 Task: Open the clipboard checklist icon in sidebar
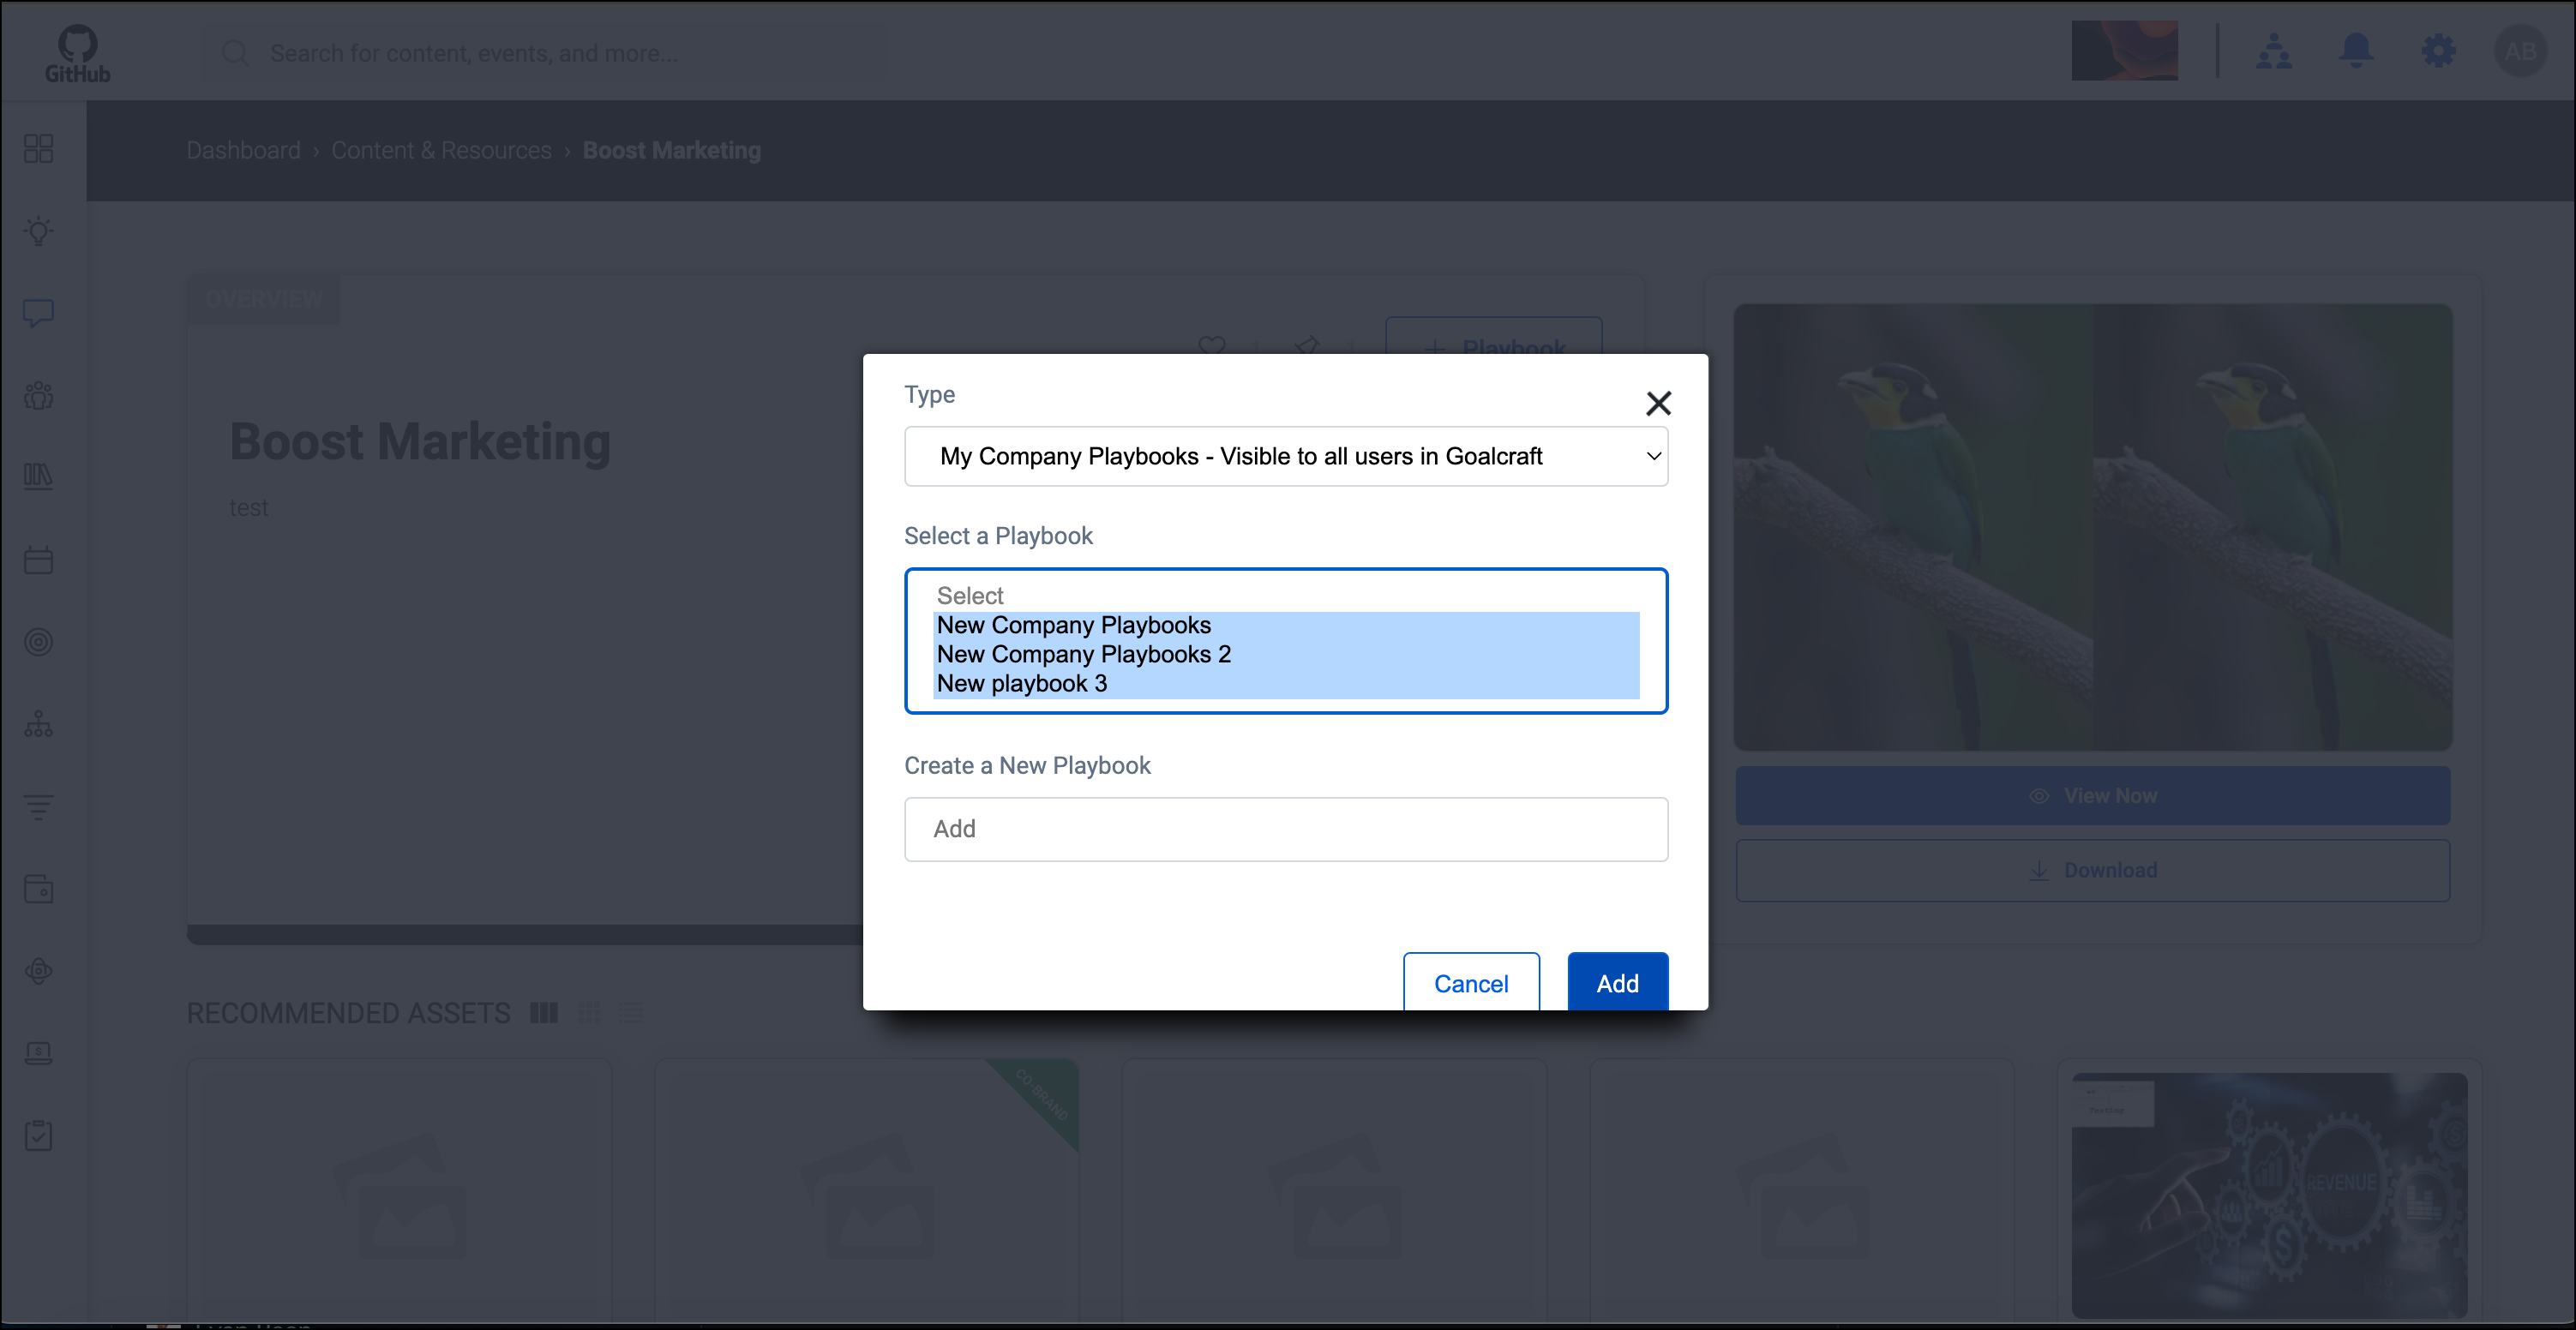coord(39,1135)
